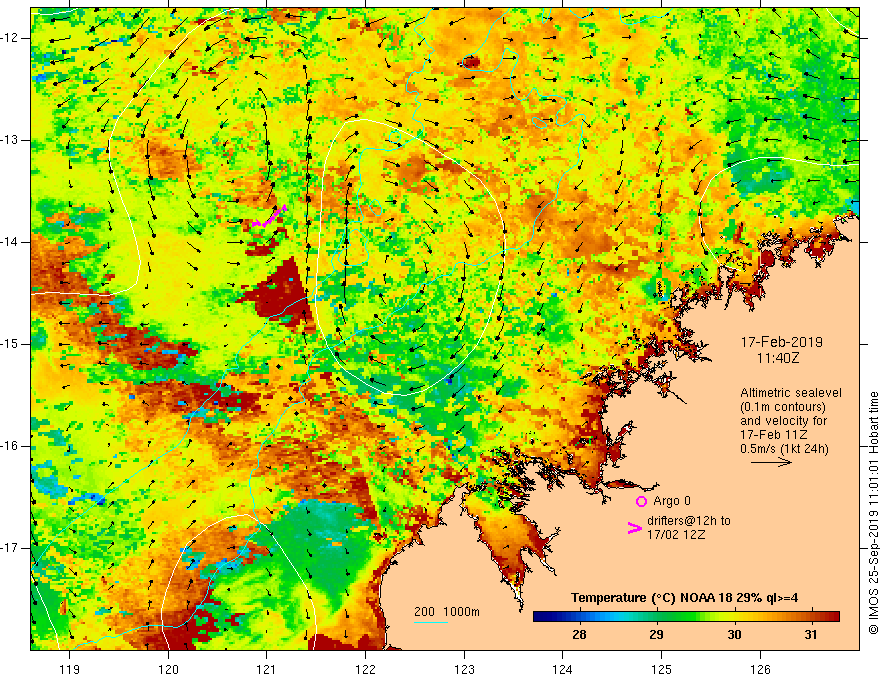Image resolution: width=880 pixels, height=680 pixels.
Task: Click the color bar tick label 31
Action: [811, 635]
